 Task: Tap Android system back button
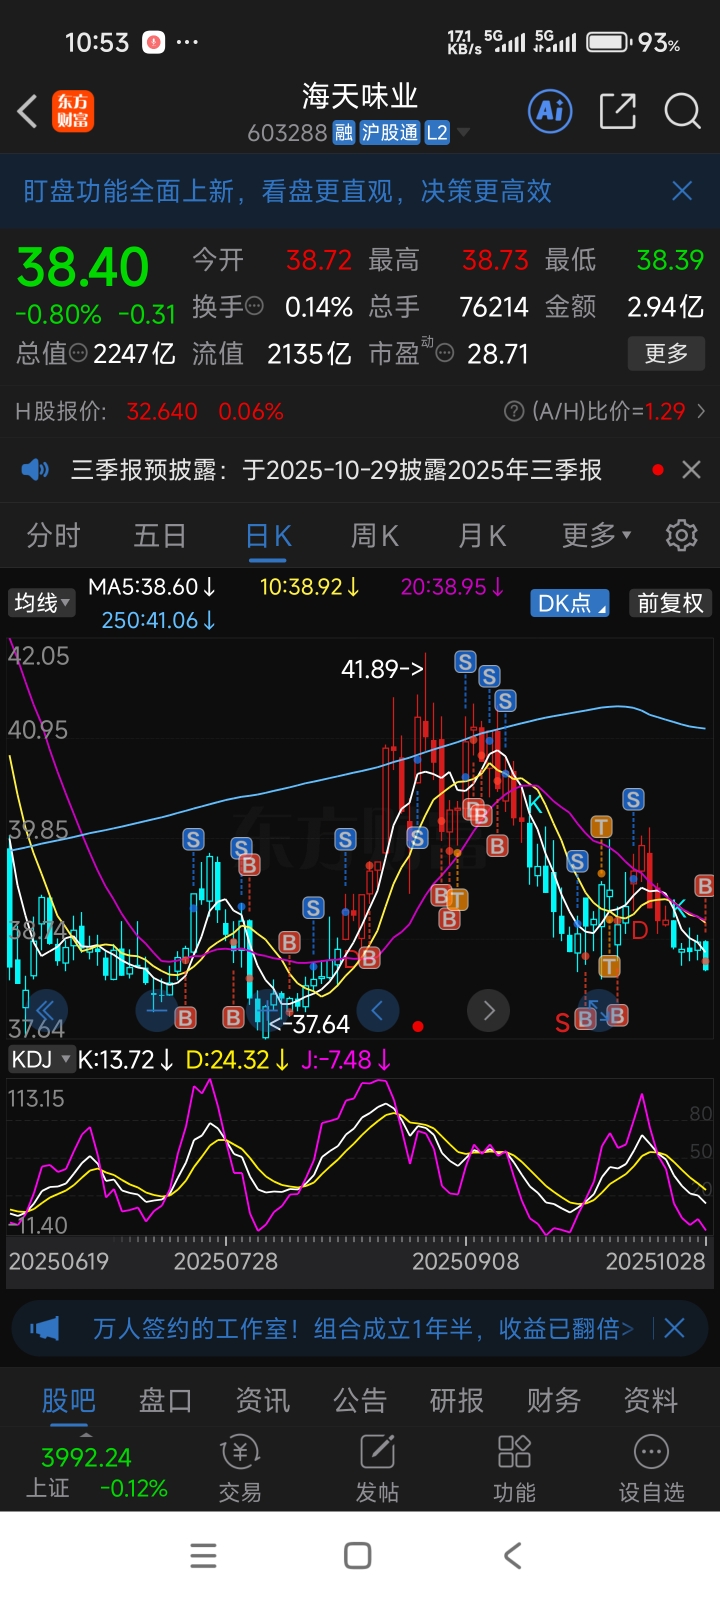point(513,1556)
